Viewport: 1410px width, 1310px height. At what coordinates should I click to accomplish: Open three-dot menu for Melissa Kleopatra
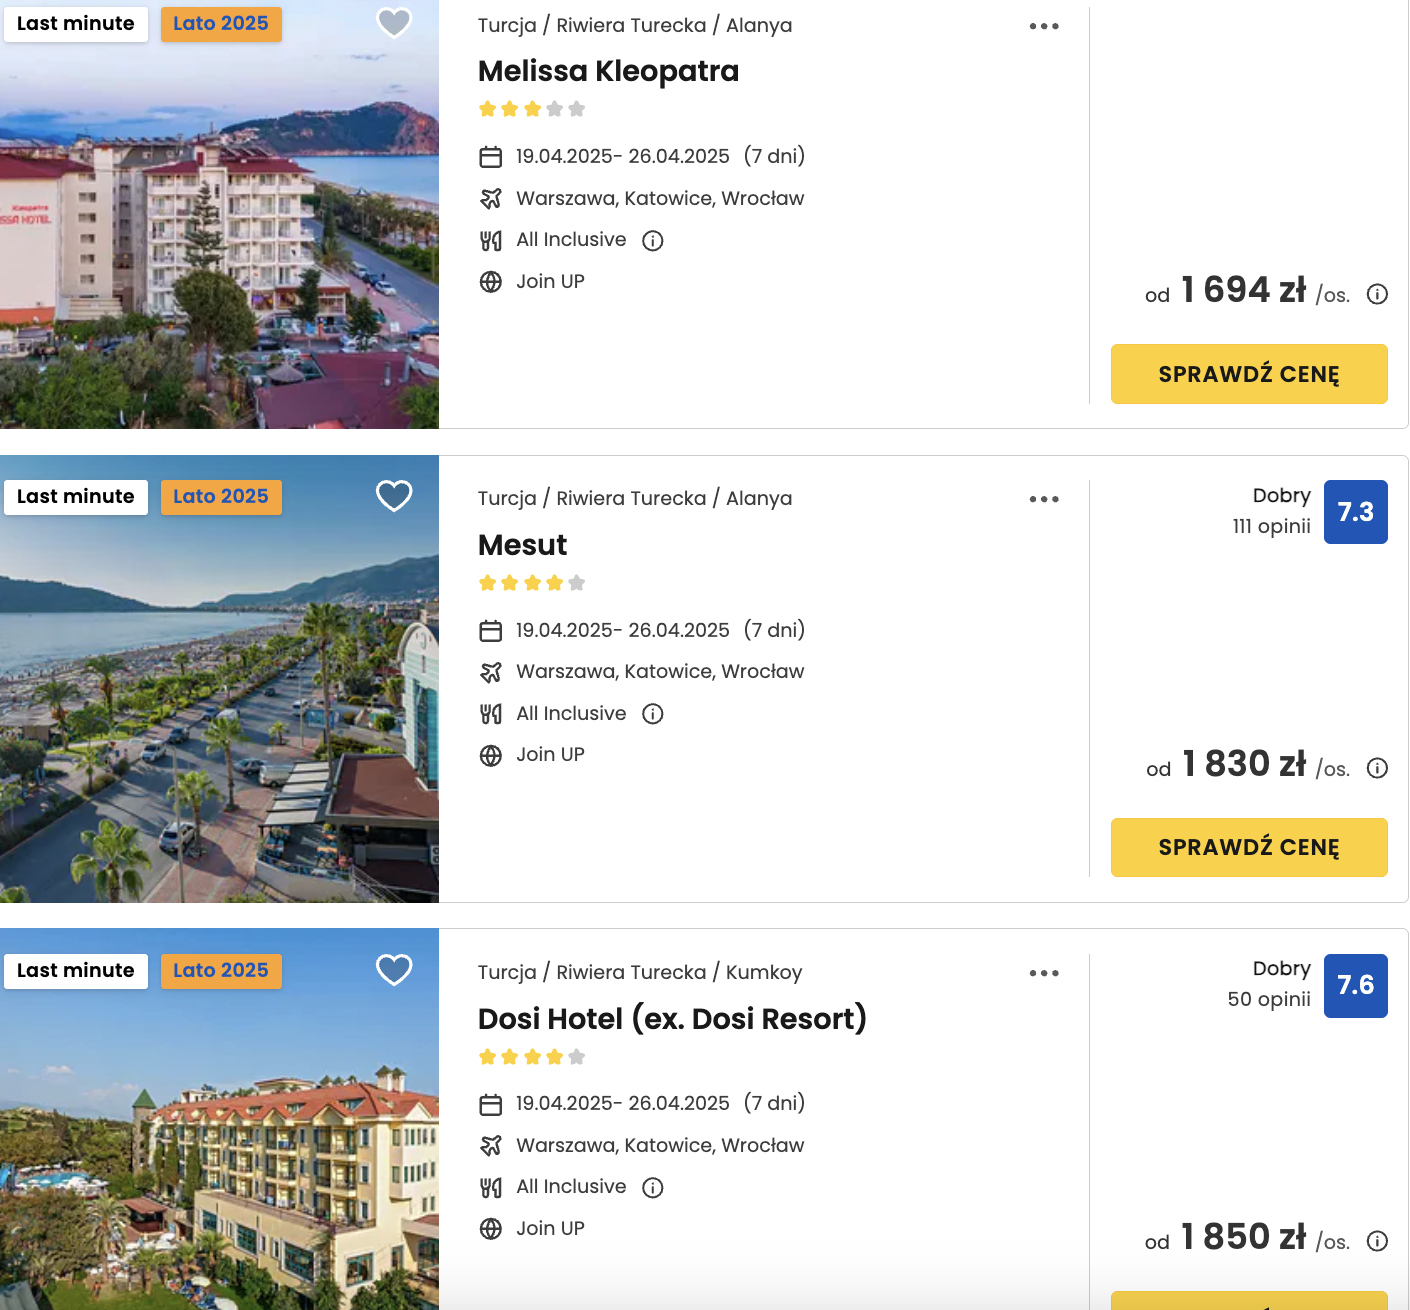point(1044,26)
